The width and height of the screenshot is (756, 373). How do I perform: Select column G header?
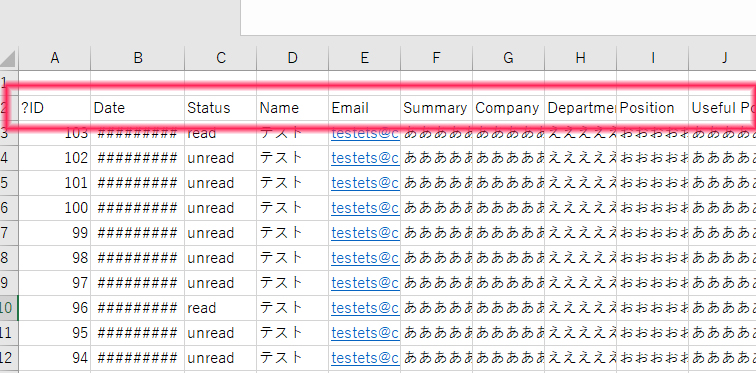coord(509,58)
